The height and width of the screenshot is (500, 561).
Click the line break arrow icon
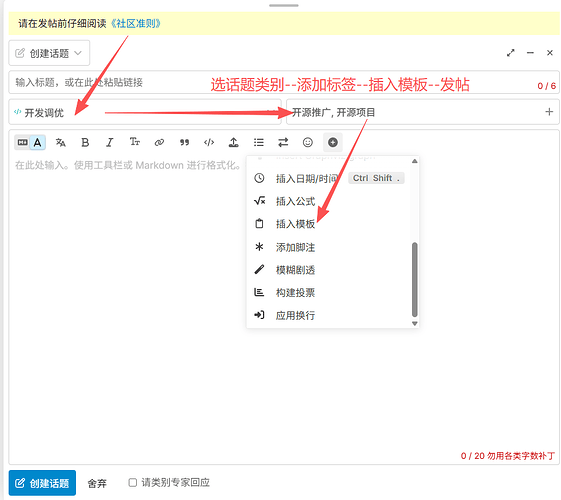coord(259,315)
